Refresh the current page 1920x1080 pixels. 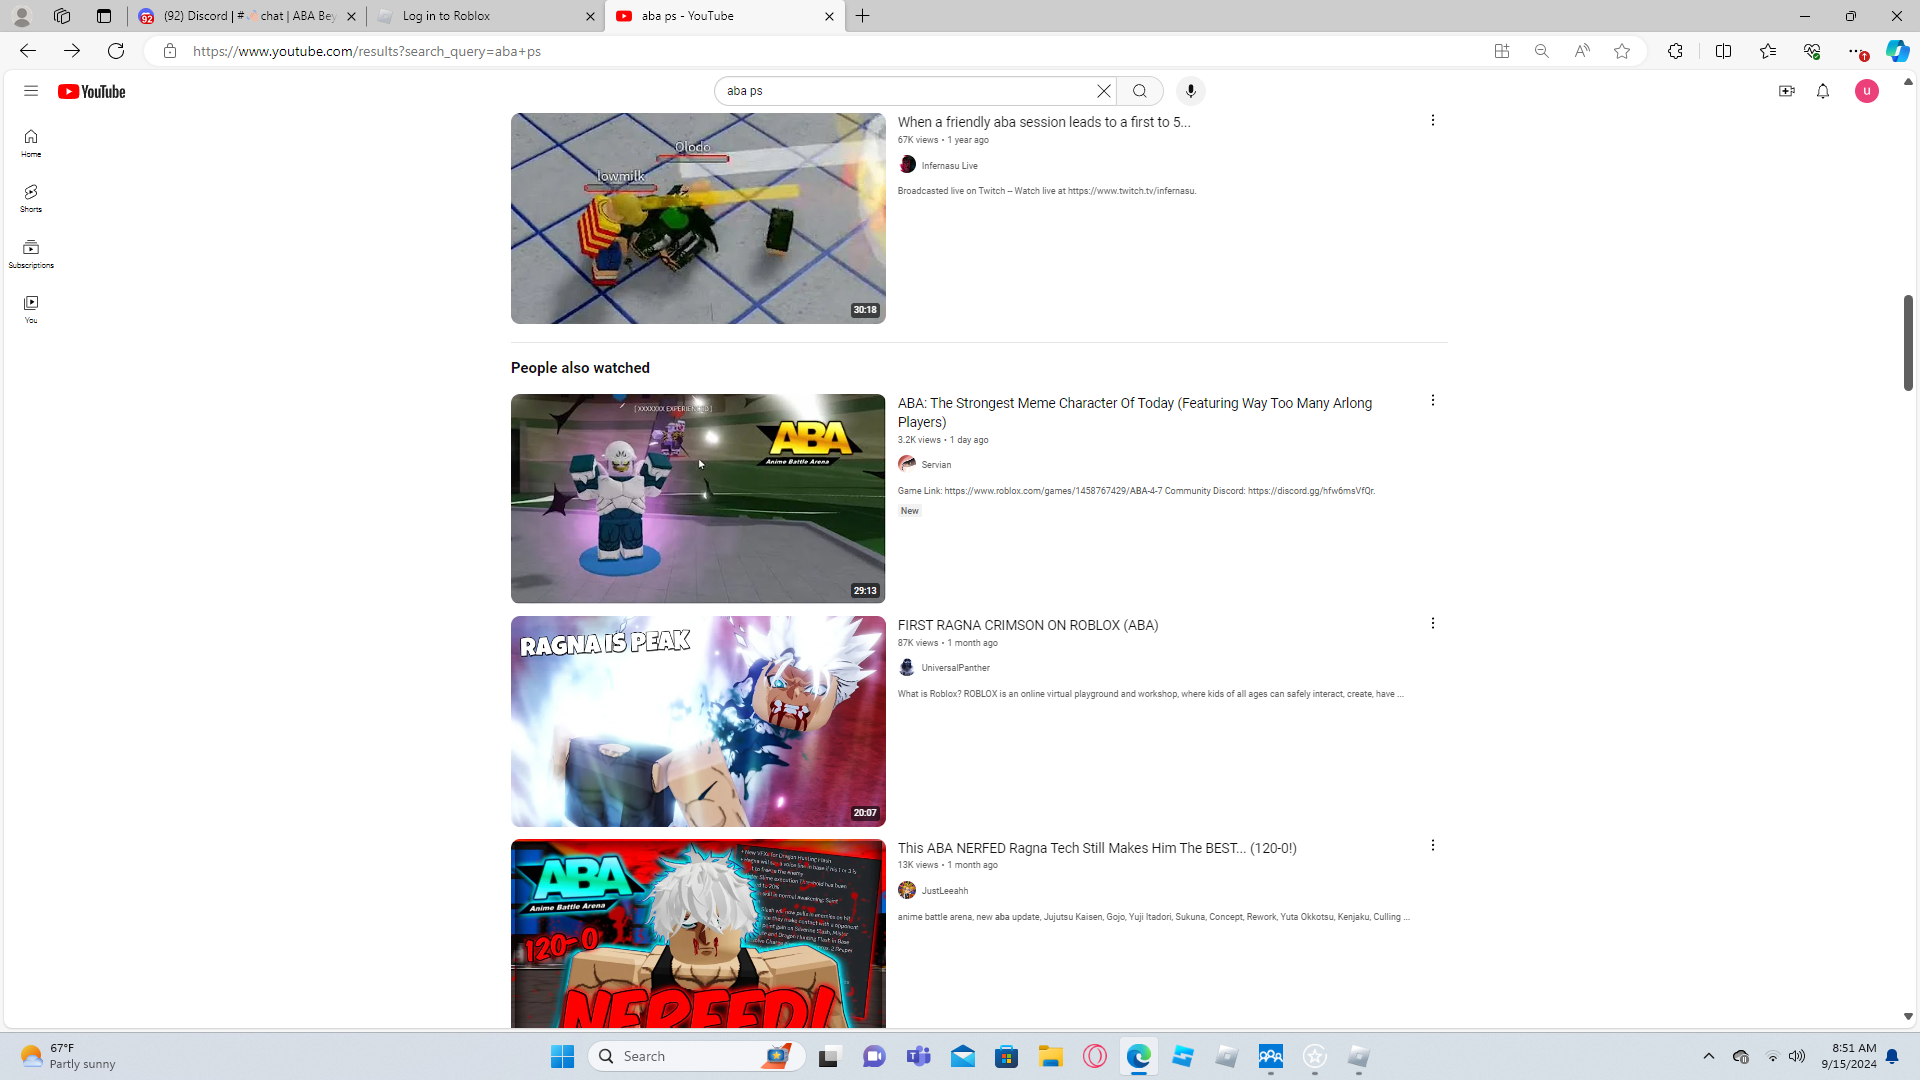[116, 51]
